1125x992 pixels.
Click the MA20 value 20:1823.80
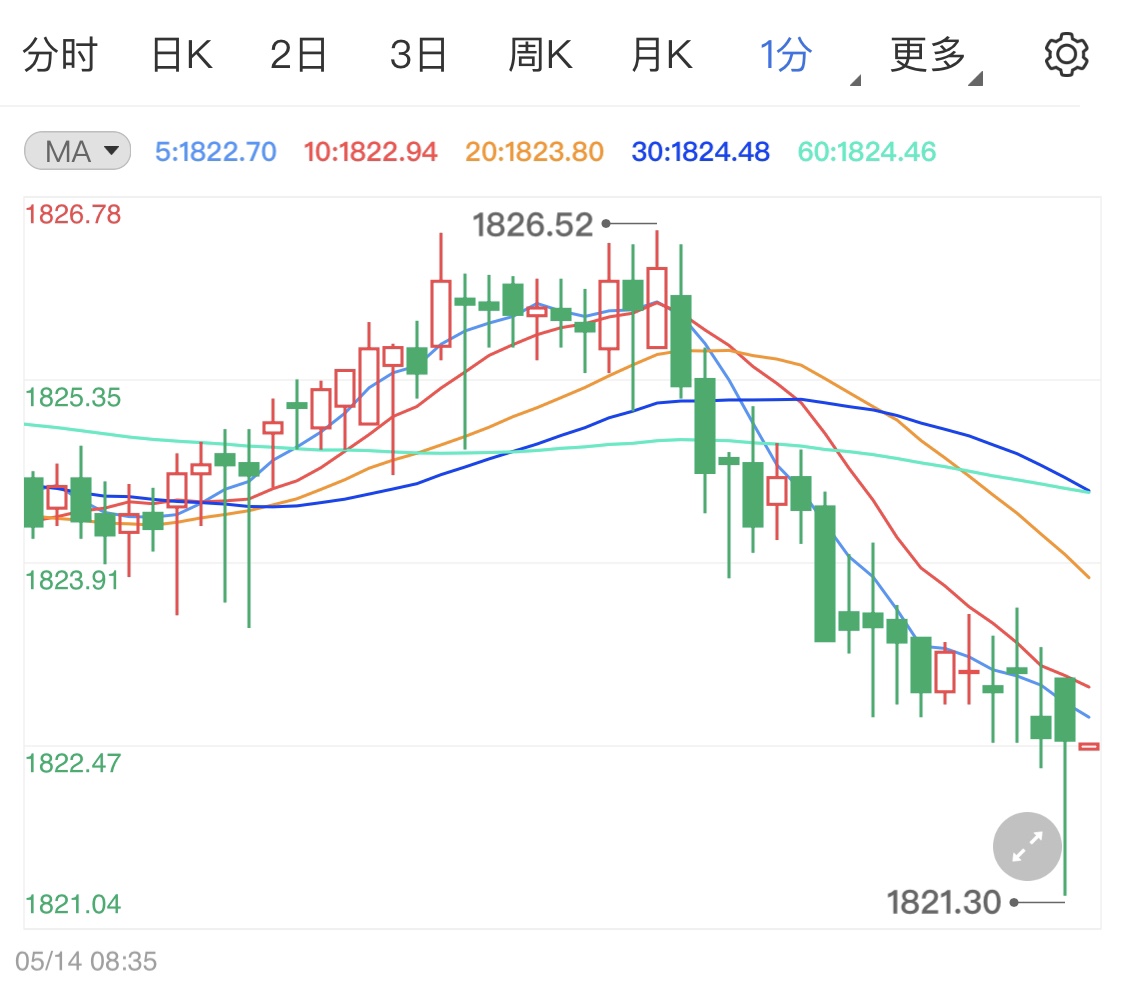tap(535, 151)
